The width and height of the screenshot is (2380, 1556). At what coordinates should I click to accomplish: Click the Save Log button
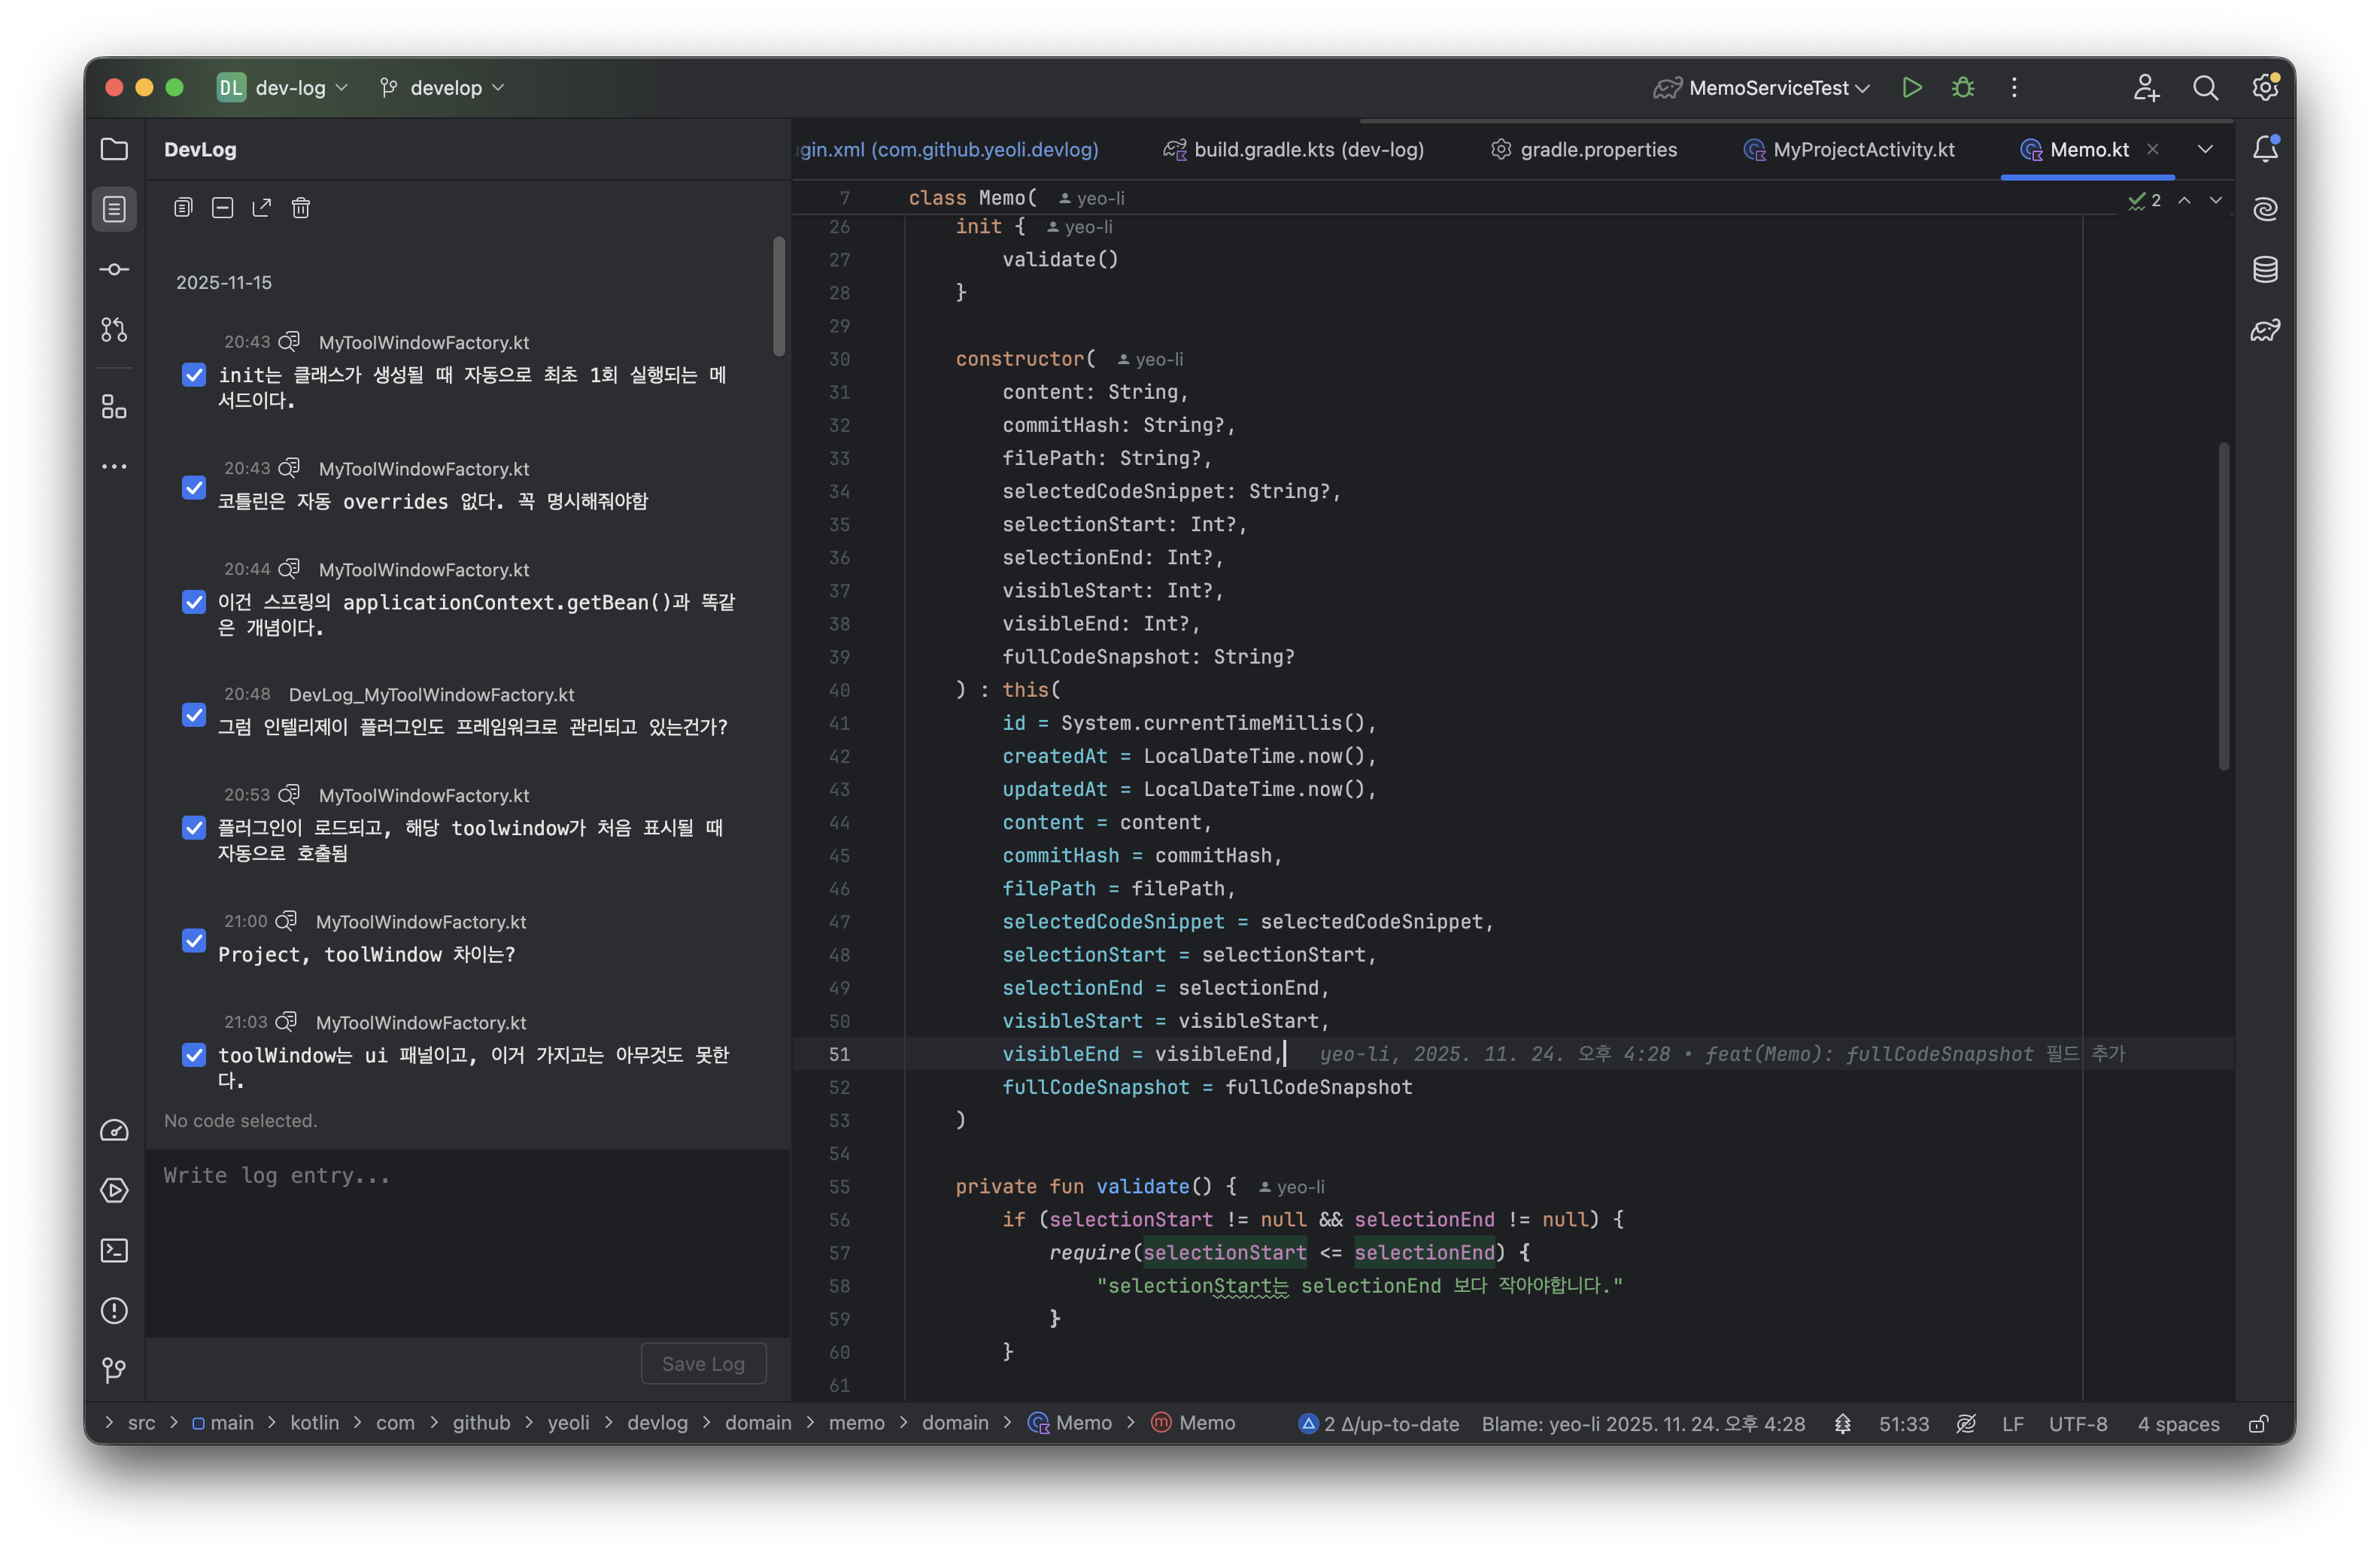tap(703, 1364)
